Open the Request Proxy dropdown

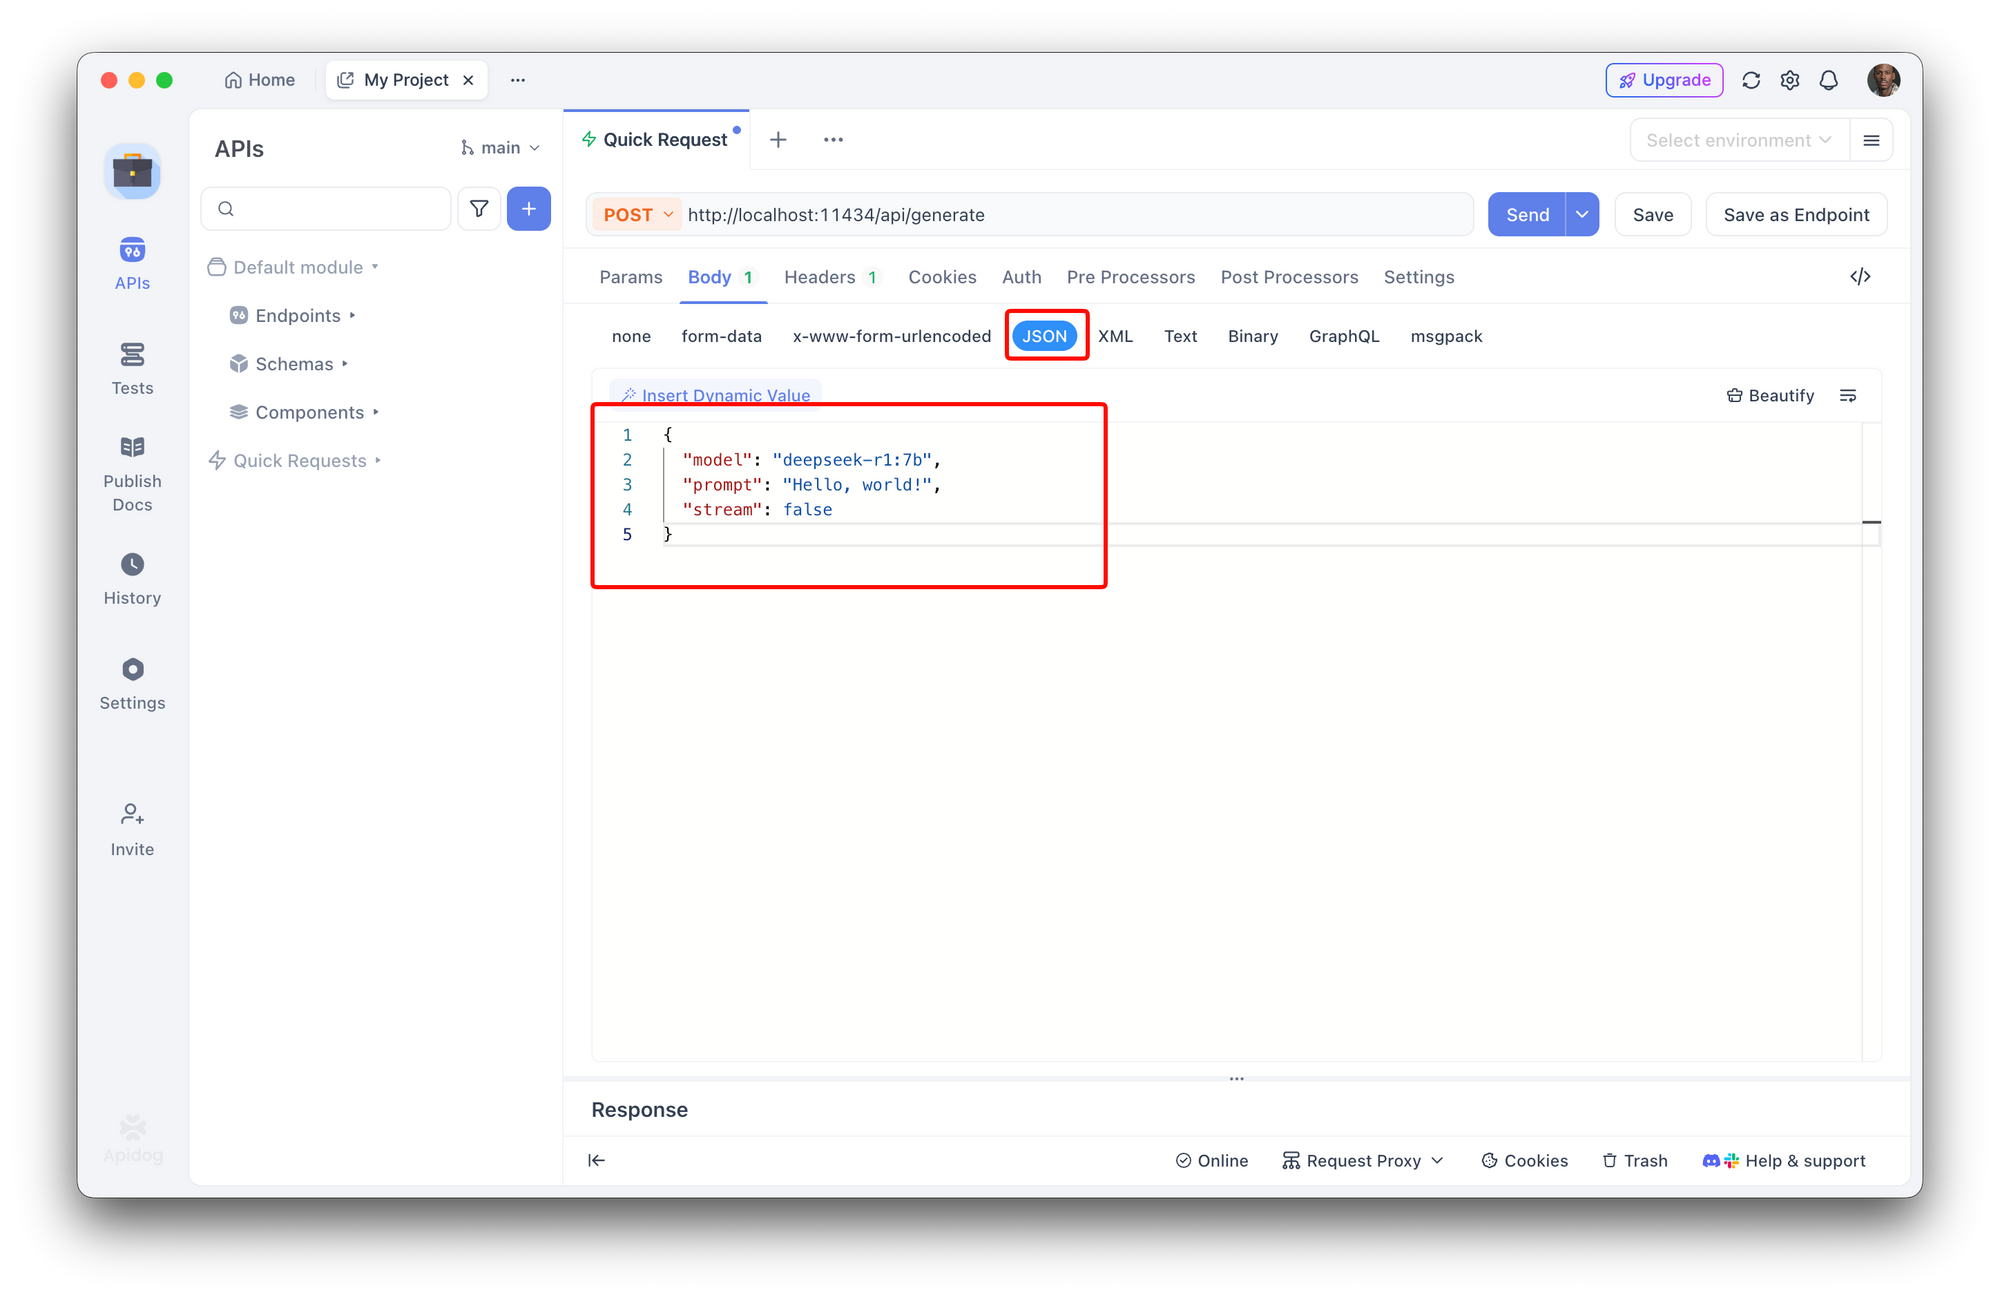tap(1364, 1160)
